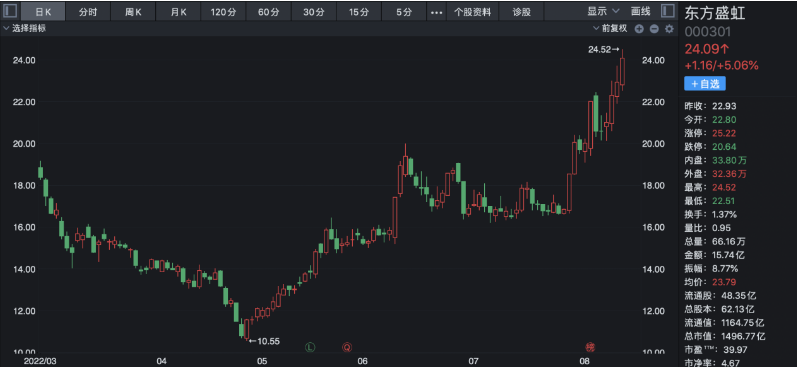
Task: Click the 金额 15.74亿 row
Action: (x=716, y=255)
